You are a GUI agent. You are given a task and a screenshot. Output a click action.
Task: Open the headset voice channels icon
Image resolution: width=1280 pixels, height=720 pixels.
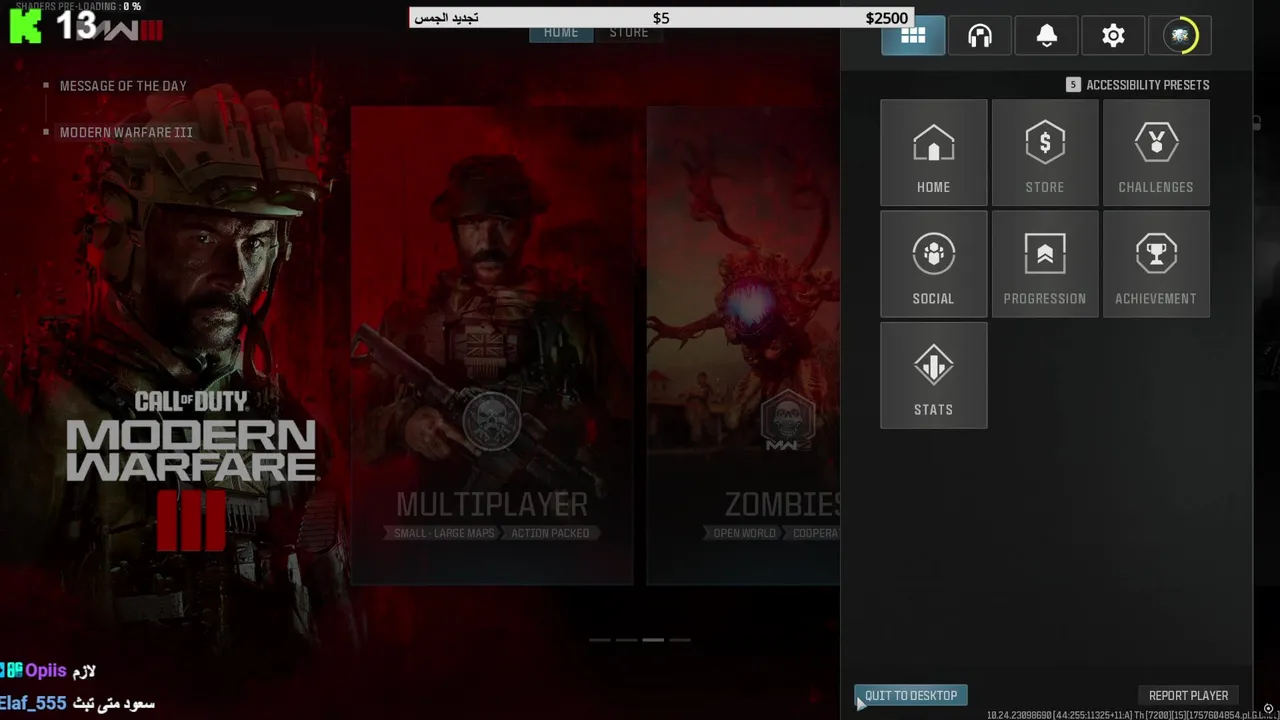tap(980, 36)
